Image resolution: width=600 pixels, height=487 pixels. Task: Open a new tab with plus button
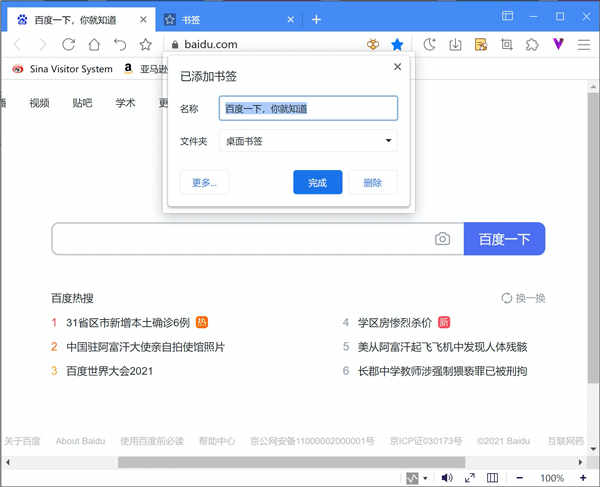316,20
